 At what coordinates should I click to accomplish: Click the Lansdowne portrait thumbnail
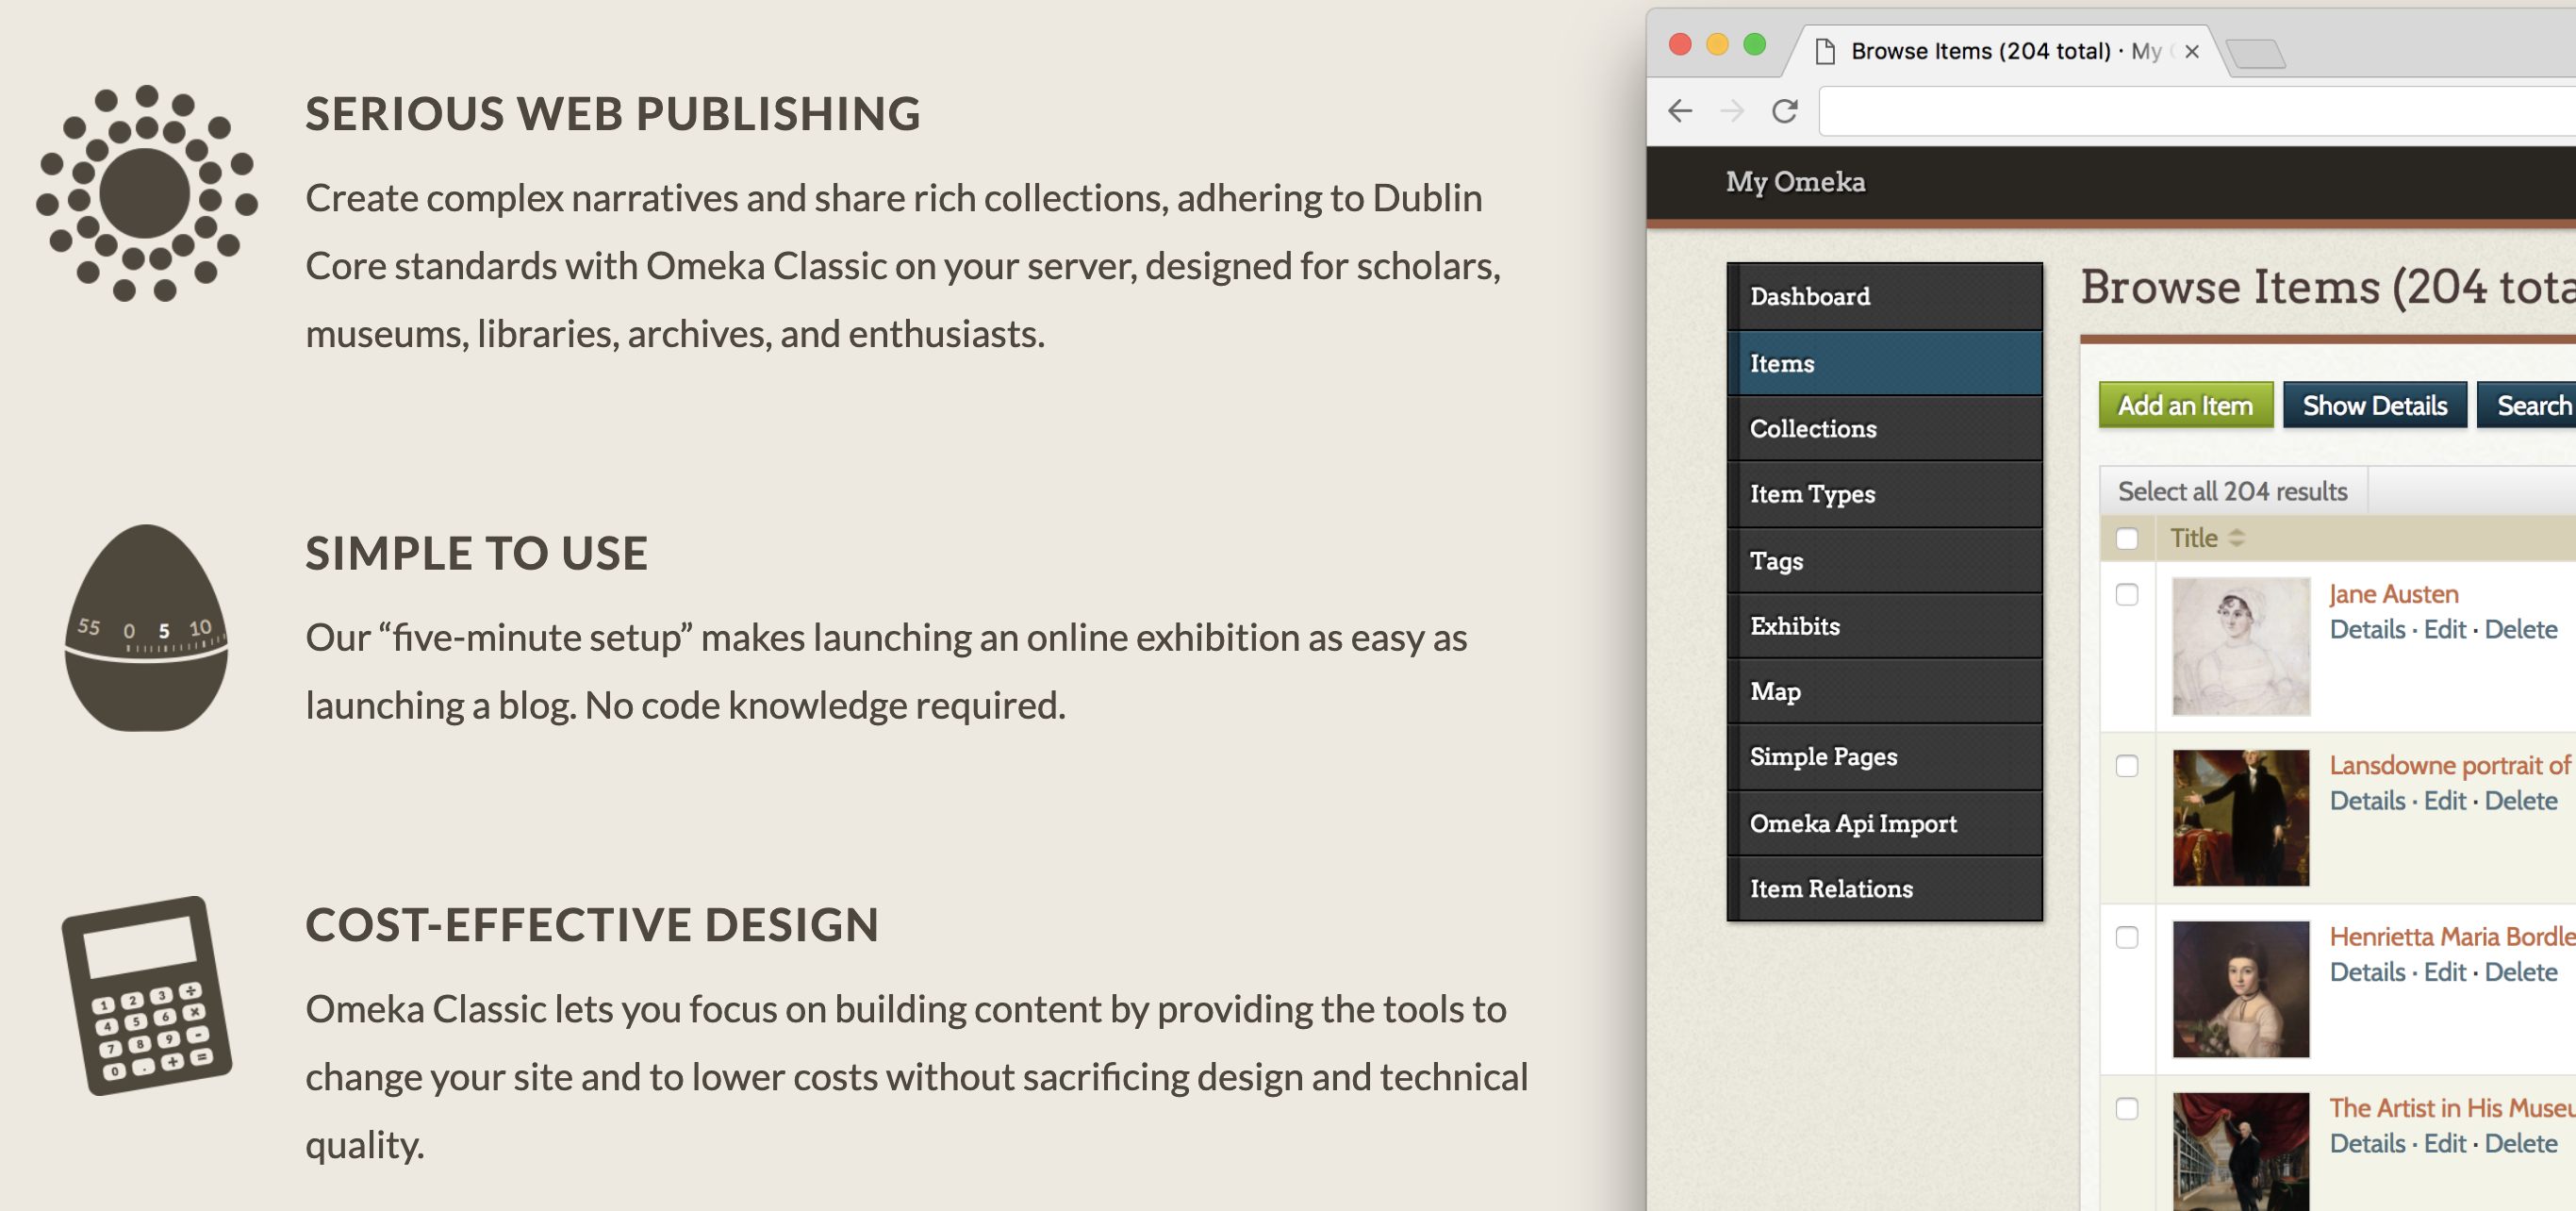click(2241, 818)
